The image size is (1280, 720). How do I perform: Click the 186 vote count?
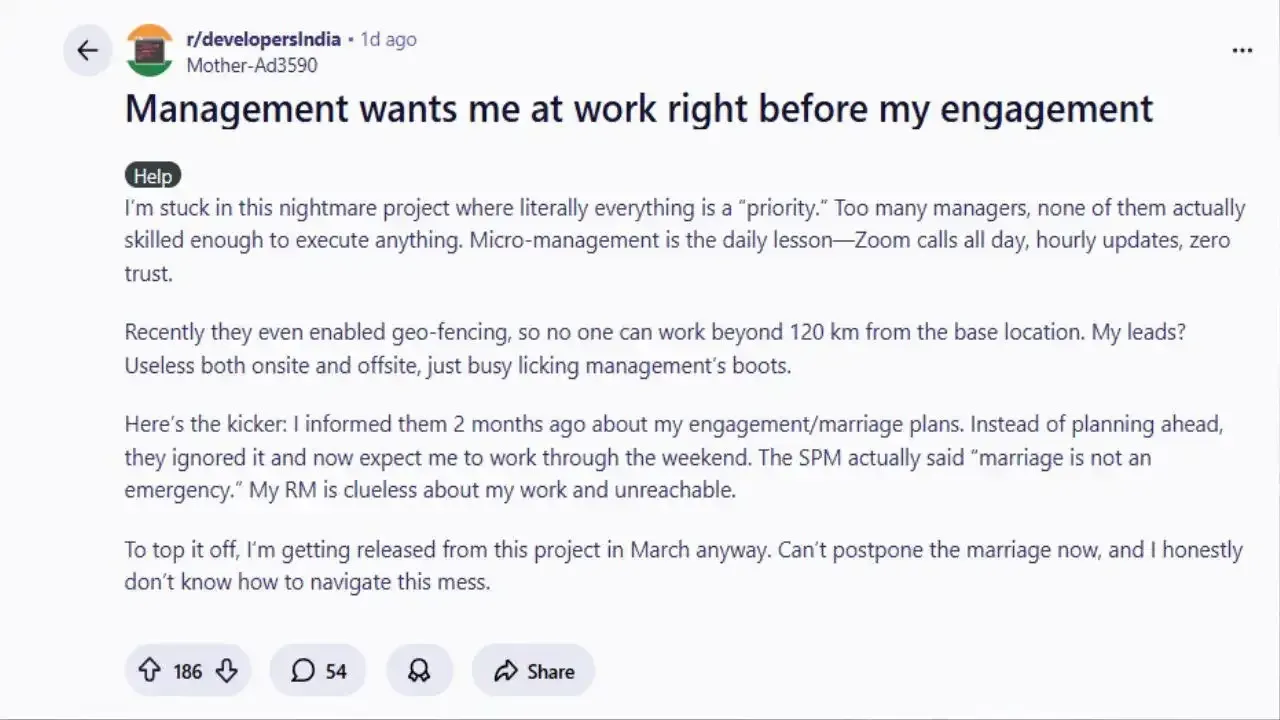[x=188, y=671]
